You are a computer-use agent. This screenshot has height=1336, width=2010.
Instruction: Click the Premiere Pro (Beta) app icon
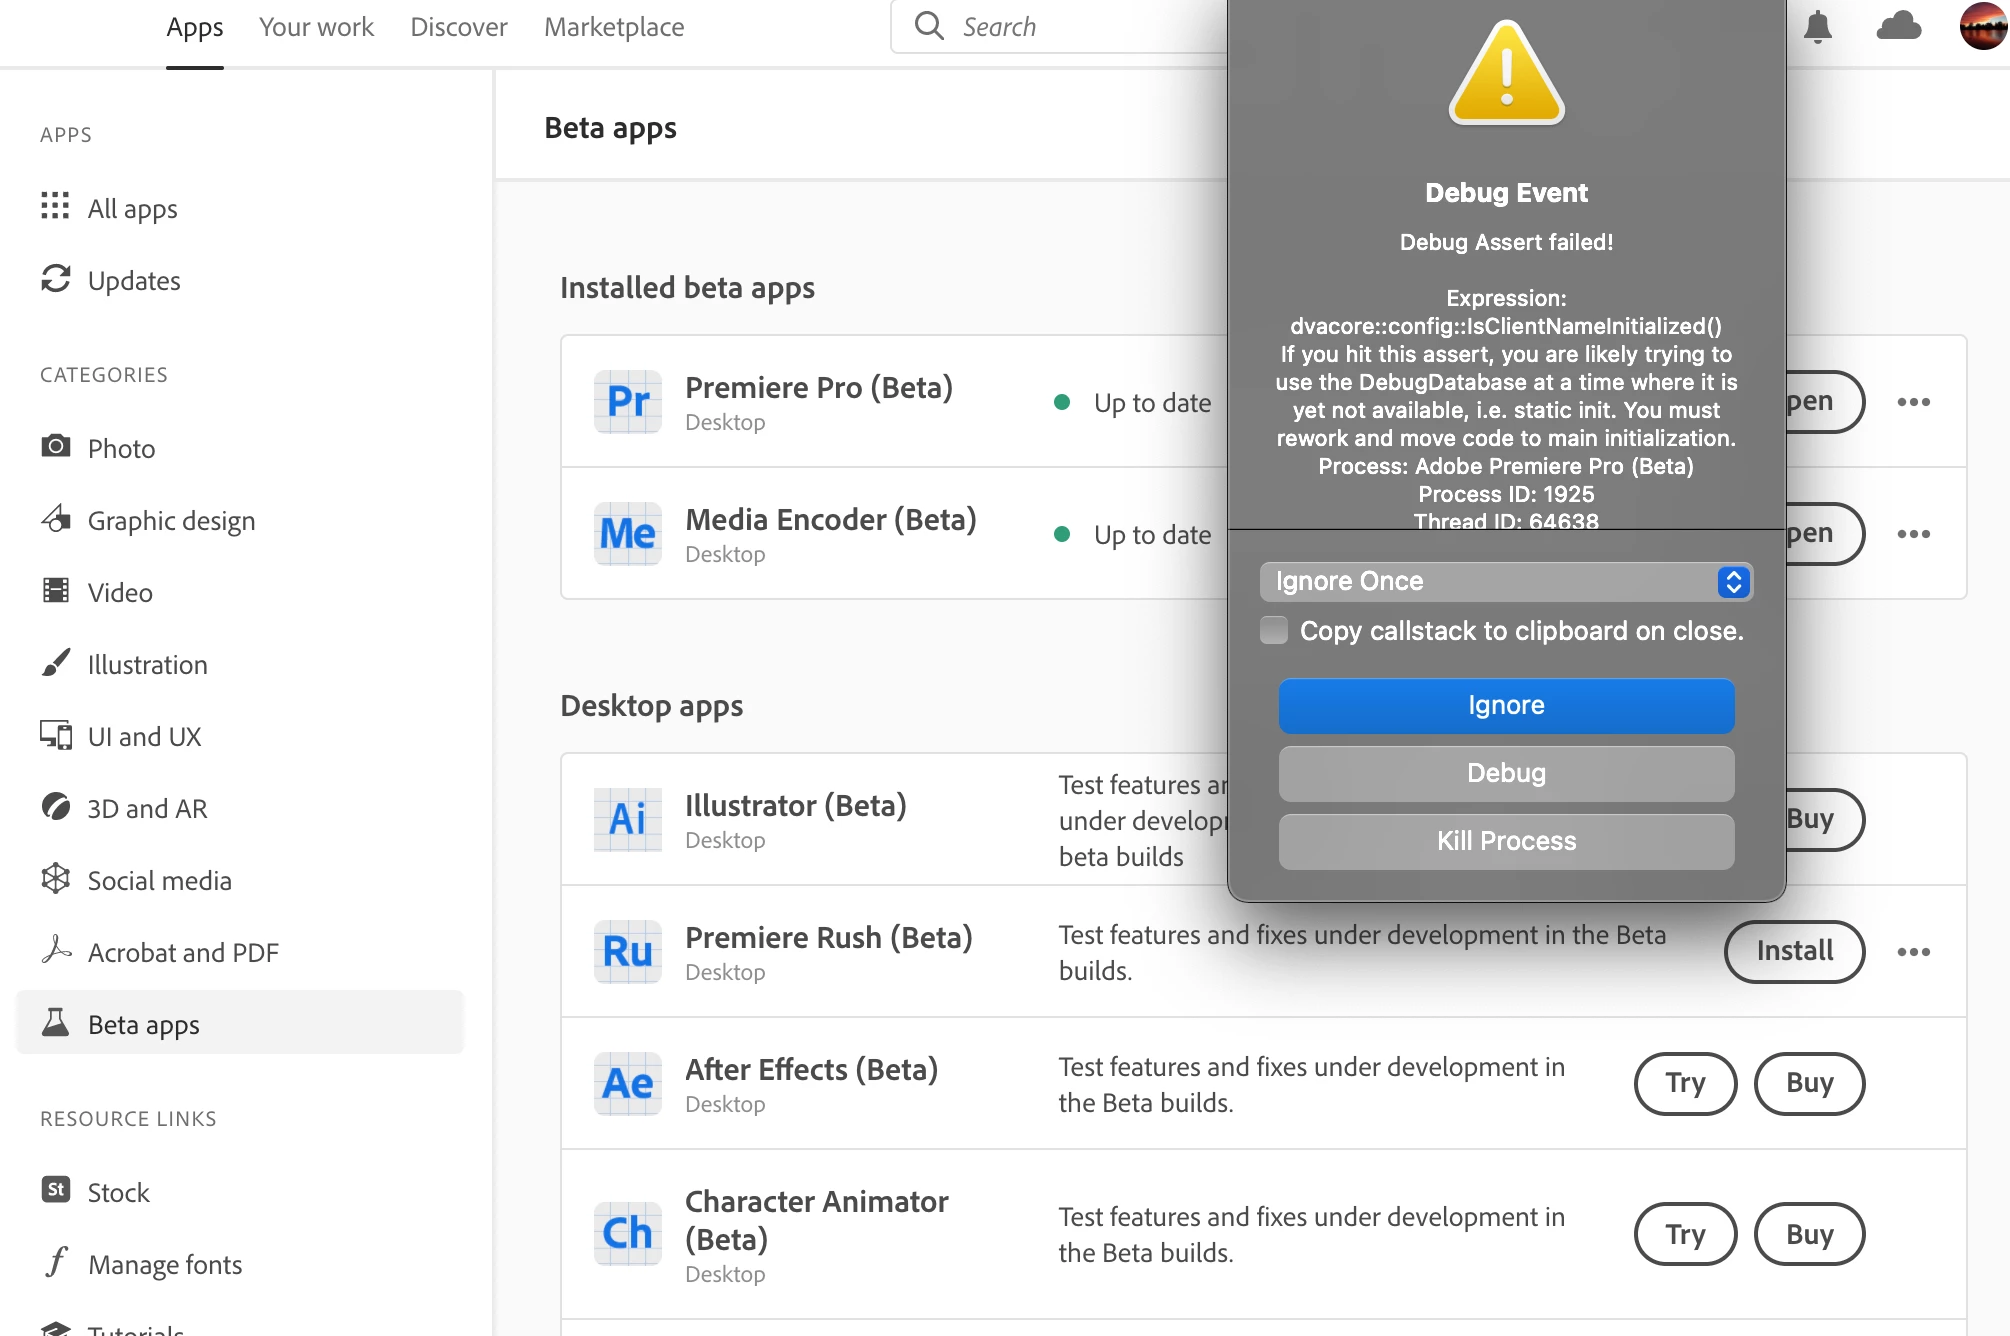628,402
